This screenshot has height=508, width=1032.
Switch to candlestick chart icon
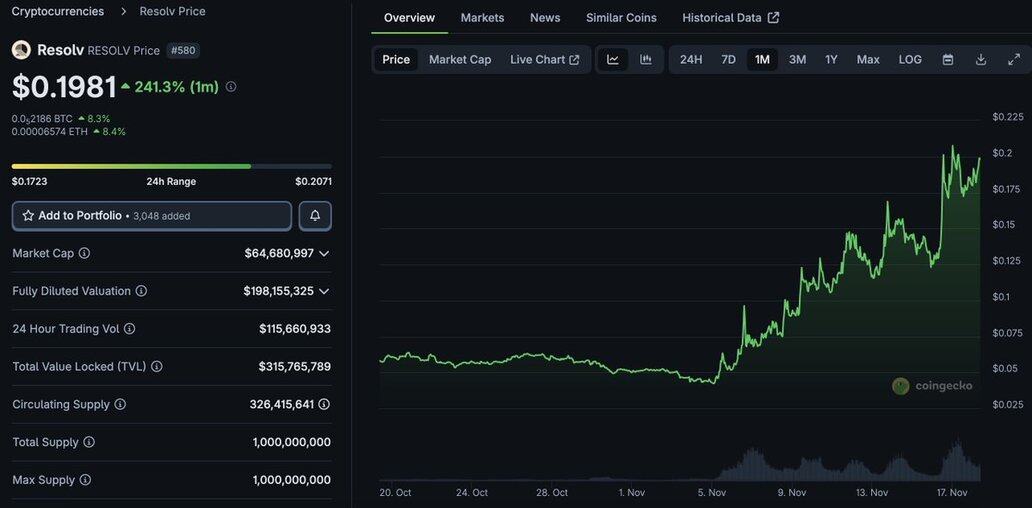(646, 60)
